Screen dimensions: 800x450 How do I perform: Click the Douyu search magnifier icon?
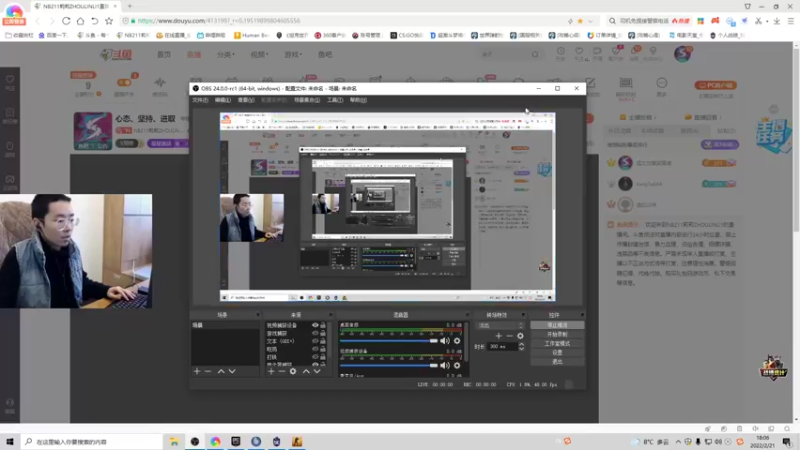pyautogui.click(x=535, y=54)
